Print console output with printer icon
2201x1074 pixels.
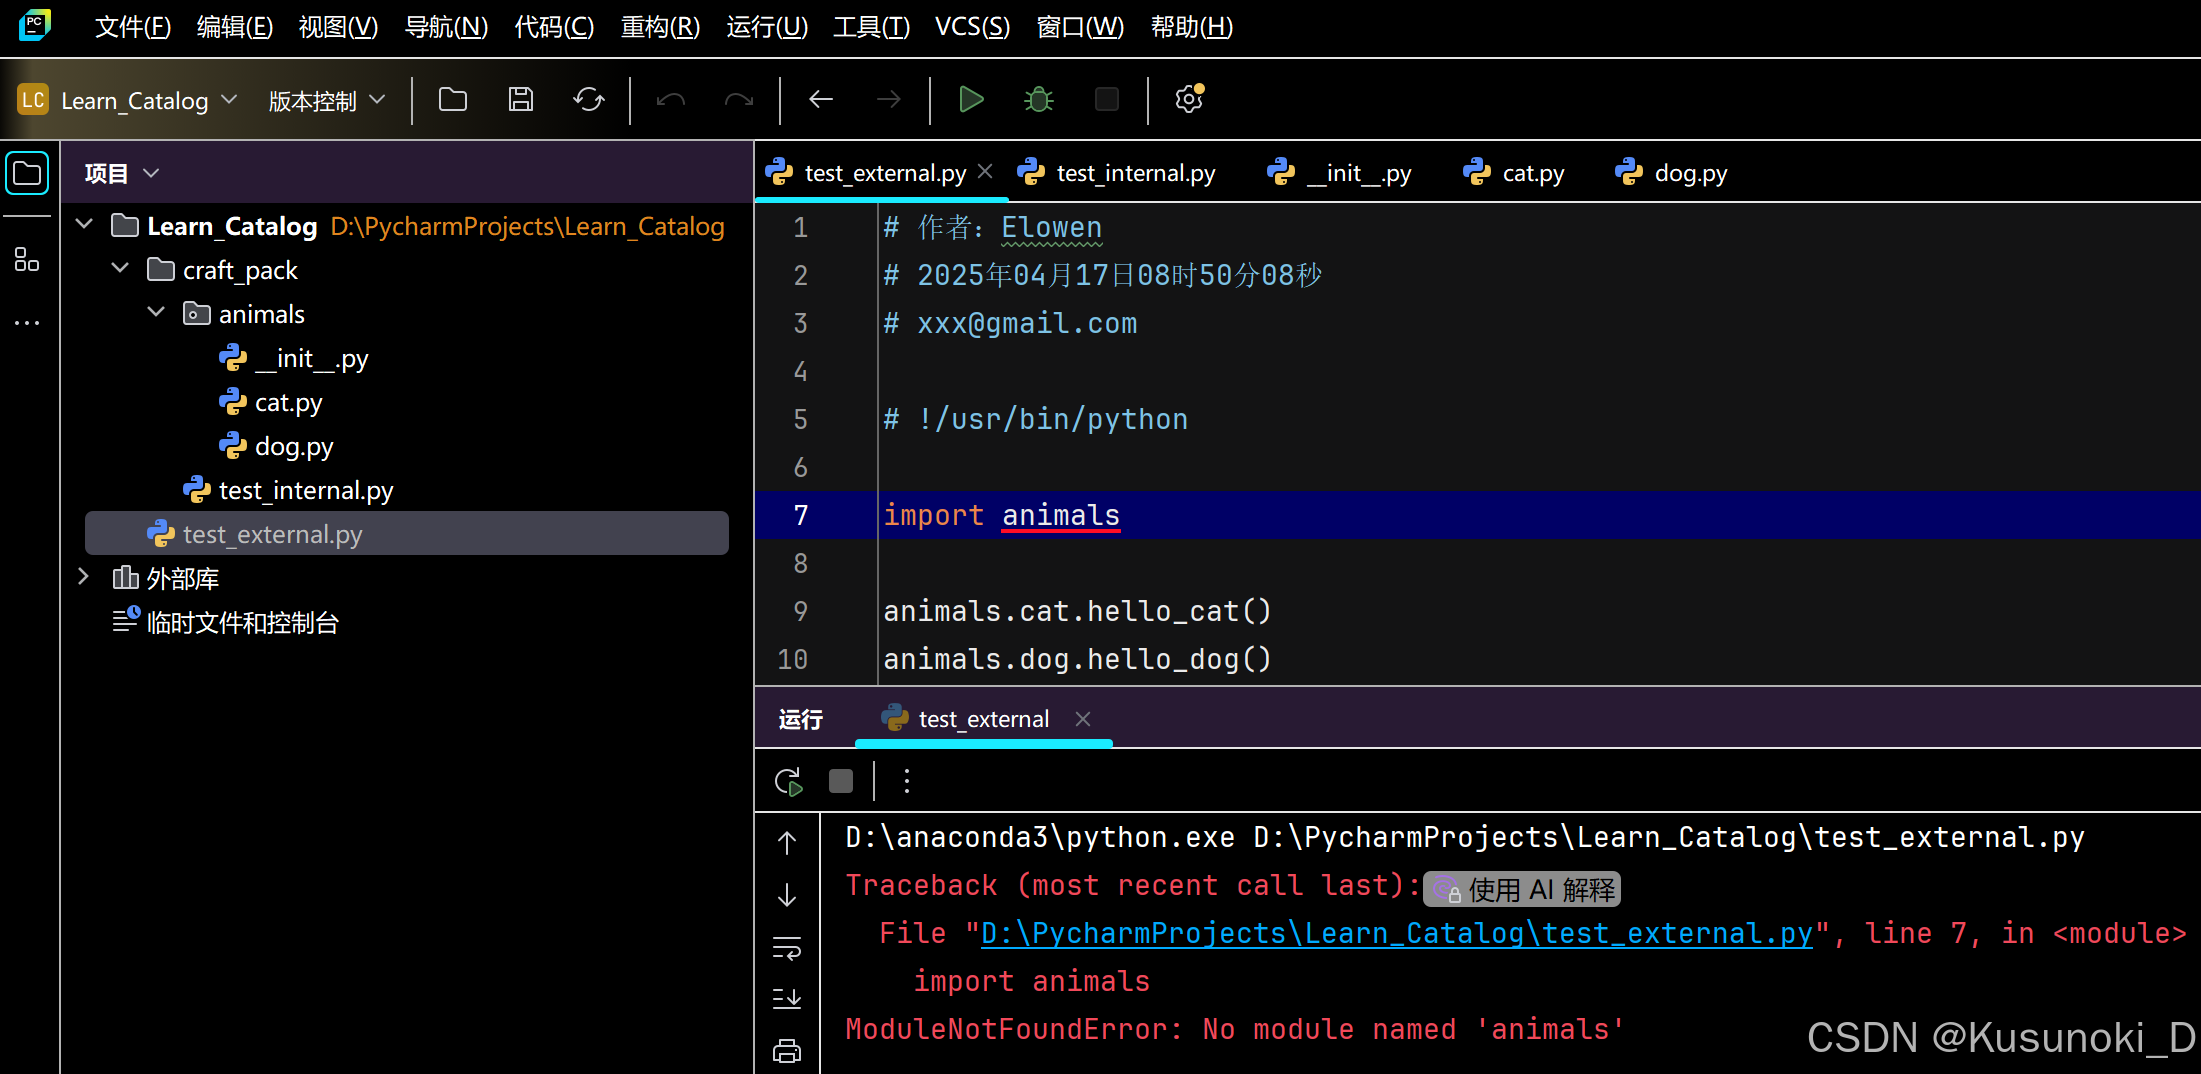tap(788, 1051)
